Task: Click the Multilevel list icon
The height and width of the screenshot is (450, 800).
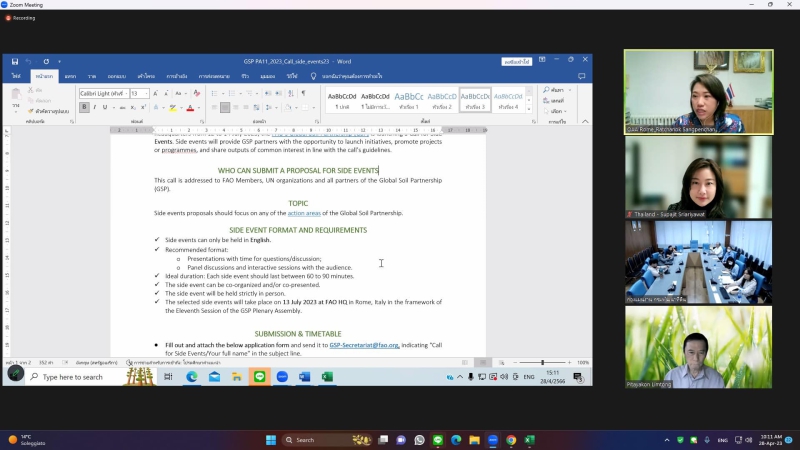Action: pyautogui.click(x=249, y=93)
